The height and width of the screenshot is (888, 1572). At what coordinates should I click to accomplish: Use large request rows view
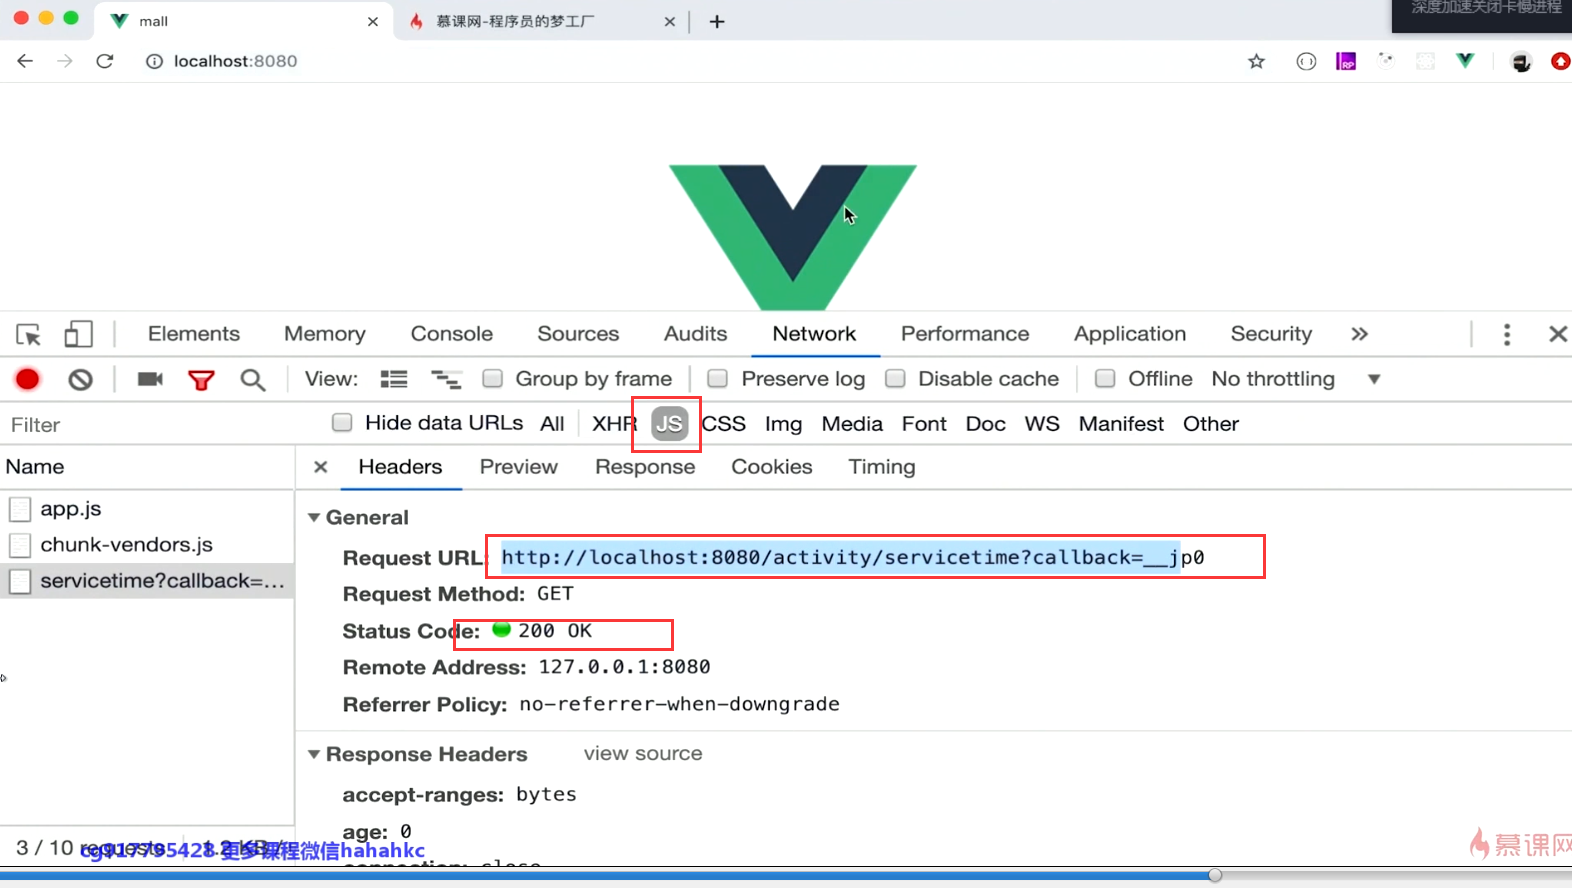click(x=394, y=379)
